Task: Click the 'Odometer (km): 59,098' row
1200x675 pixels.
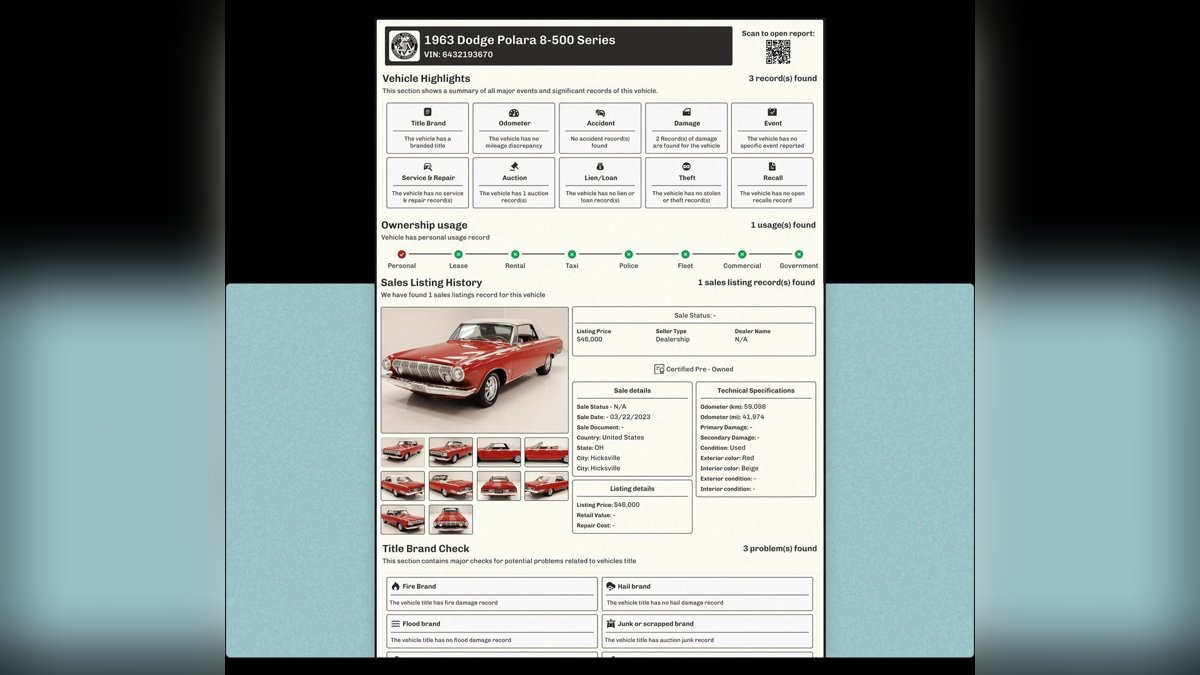Action: tap(733, 407)
